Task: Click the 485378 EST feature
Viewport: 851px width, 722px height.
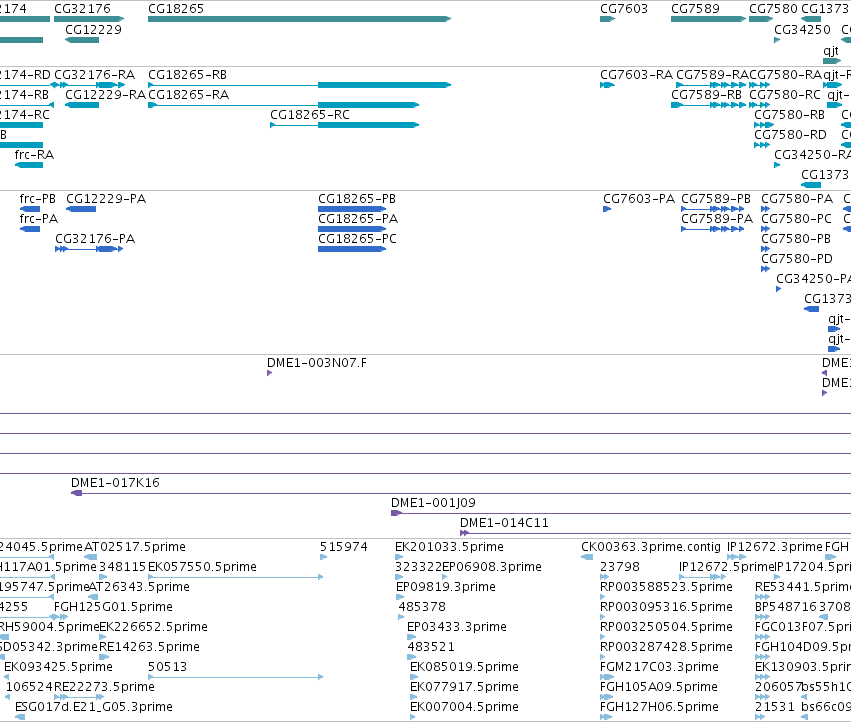Action: click(x=401, y=617)
